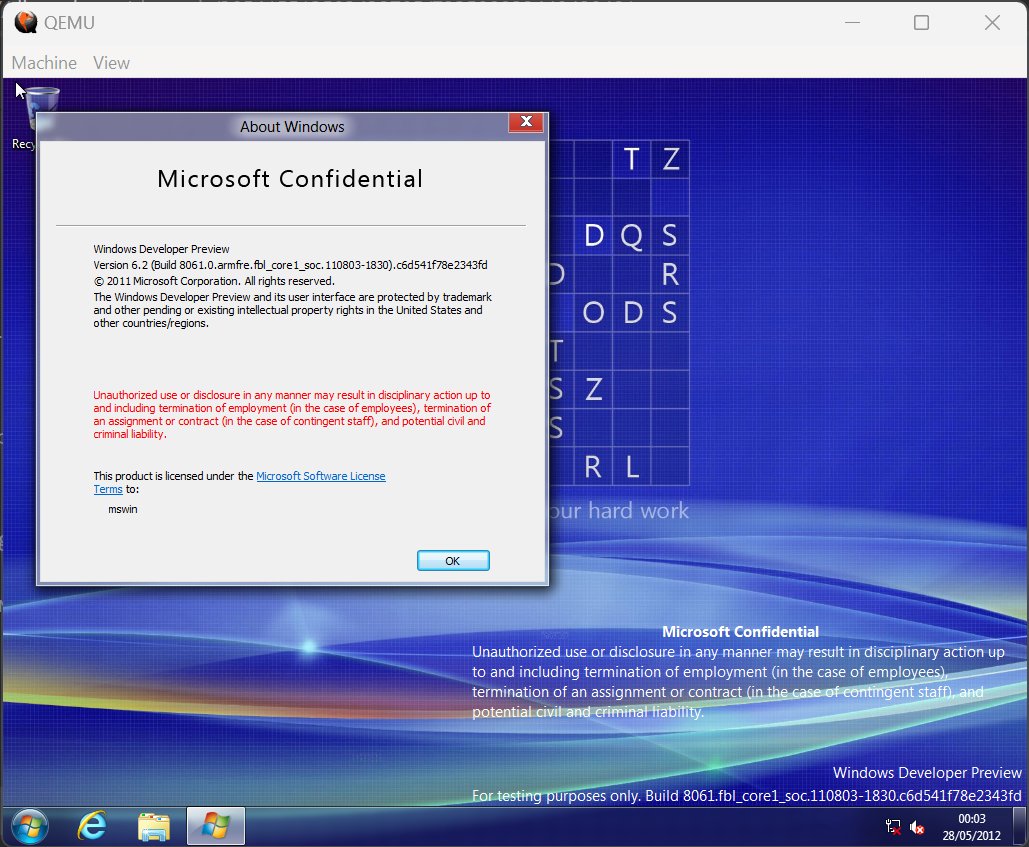Image resolution: width=1029 pixels, height=847 pixels.
Task: Open the Microsoft Software License link
Action: click(320, 476)
